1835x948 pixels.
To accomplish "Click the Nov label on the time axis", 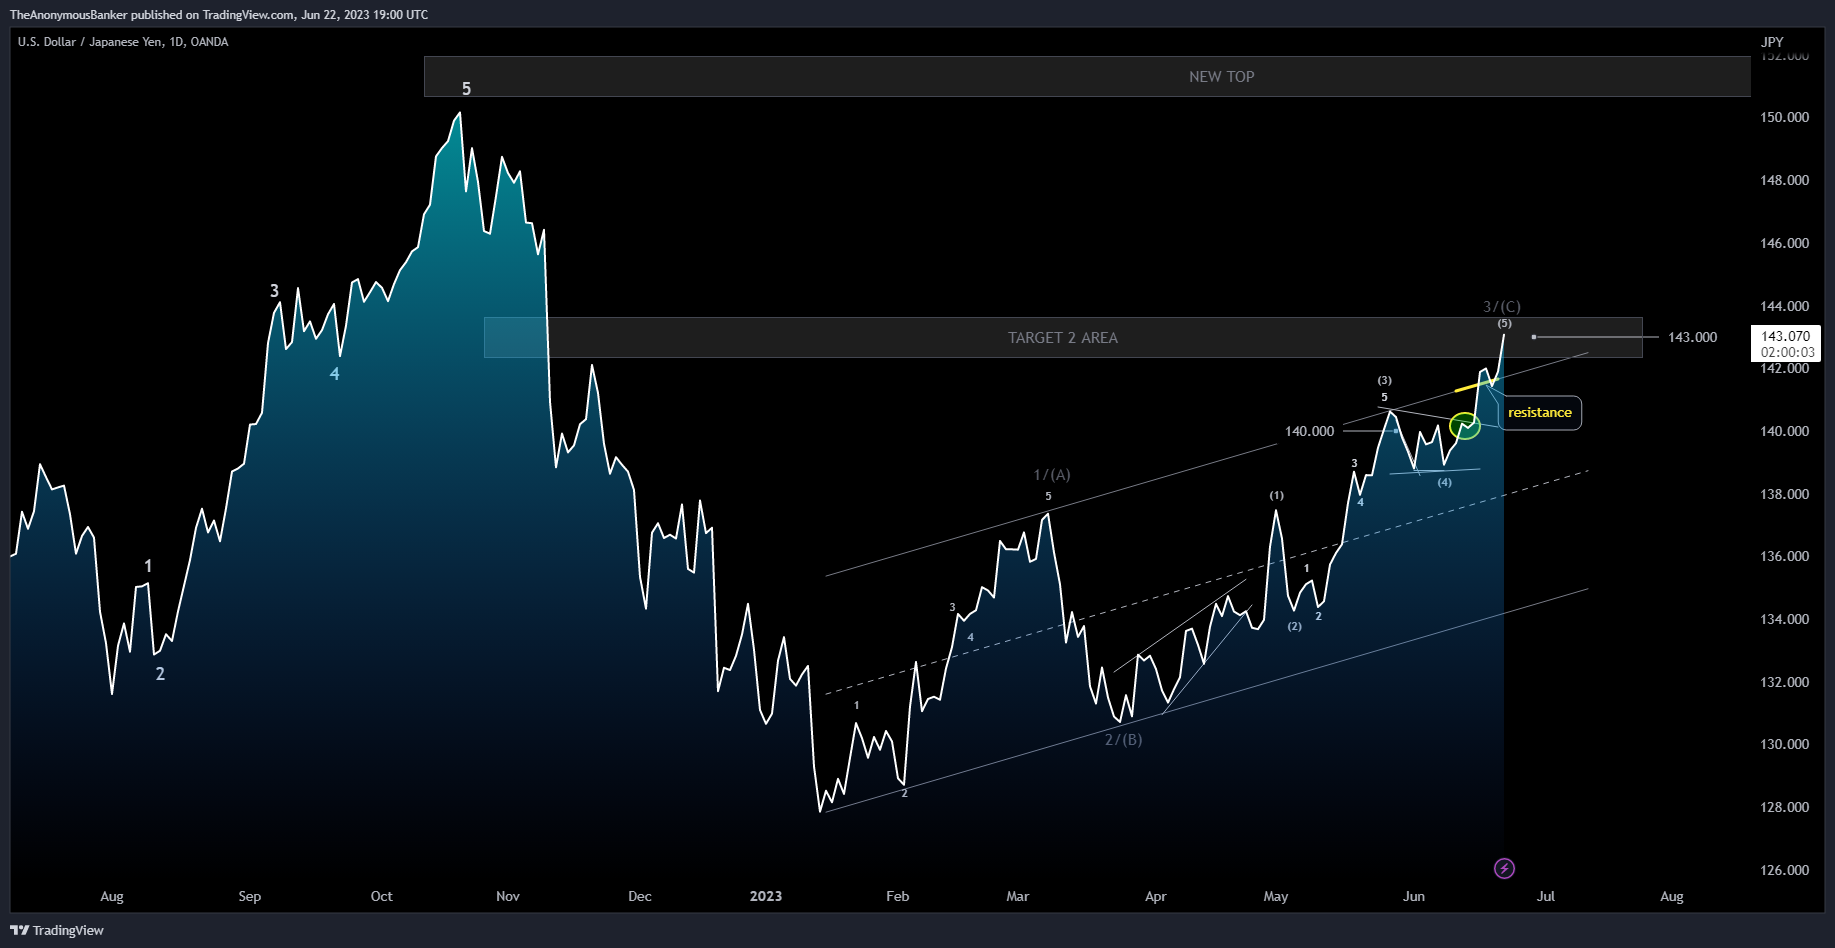I will [x=508, y=896].
